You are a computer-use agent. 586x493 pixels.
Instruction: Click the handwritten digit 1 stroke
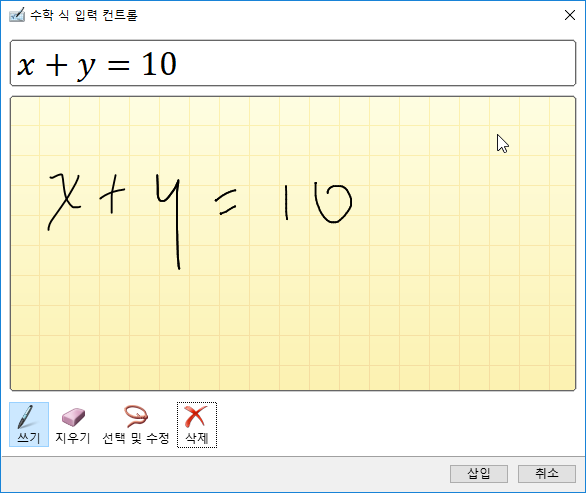pos(286,202)
